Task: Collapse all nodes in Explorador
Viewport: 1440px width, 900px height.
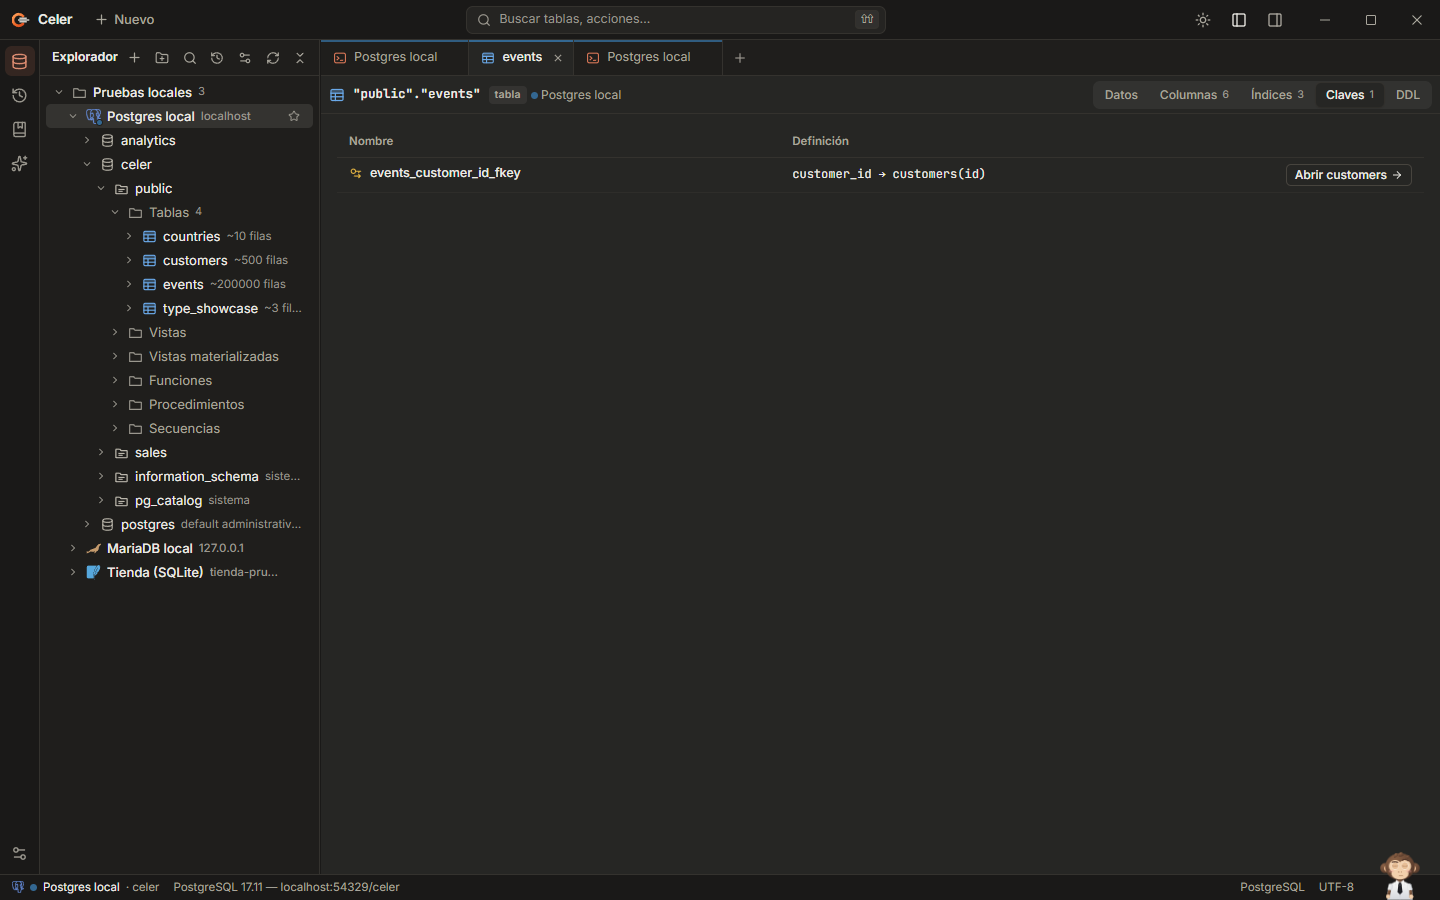Action: pyautogui.click(x=300, y=58)
